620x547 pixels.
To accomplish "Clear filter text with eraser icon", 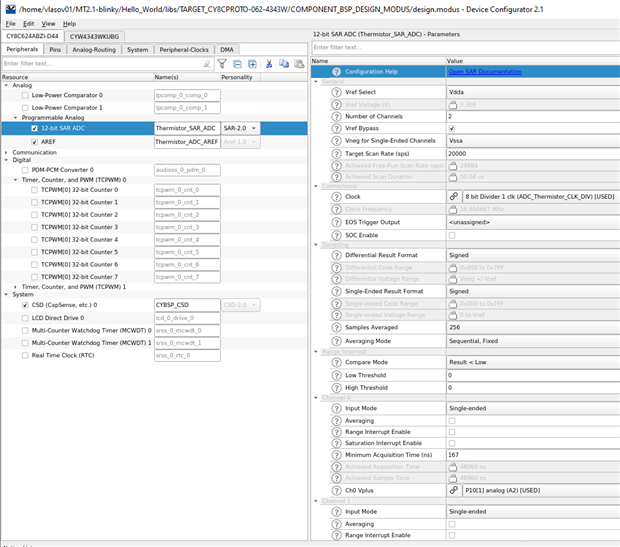I will click(207, 64).
